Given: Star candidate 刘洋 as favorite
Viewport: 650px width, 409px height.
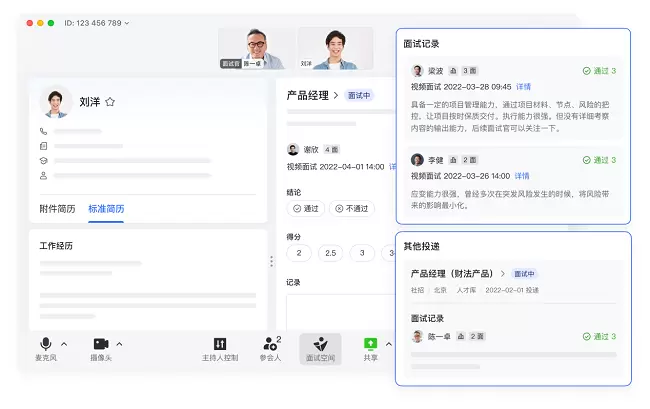Looking at the screenshot, I should [111, 102].
